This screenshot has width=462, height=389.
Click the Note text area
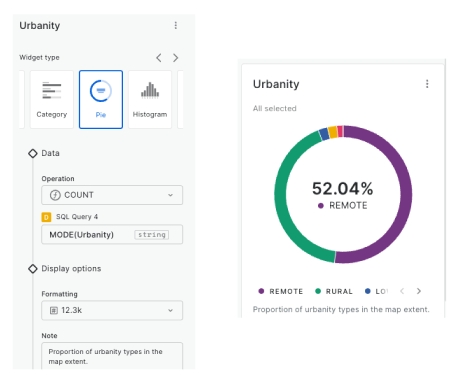pos(112,356)
